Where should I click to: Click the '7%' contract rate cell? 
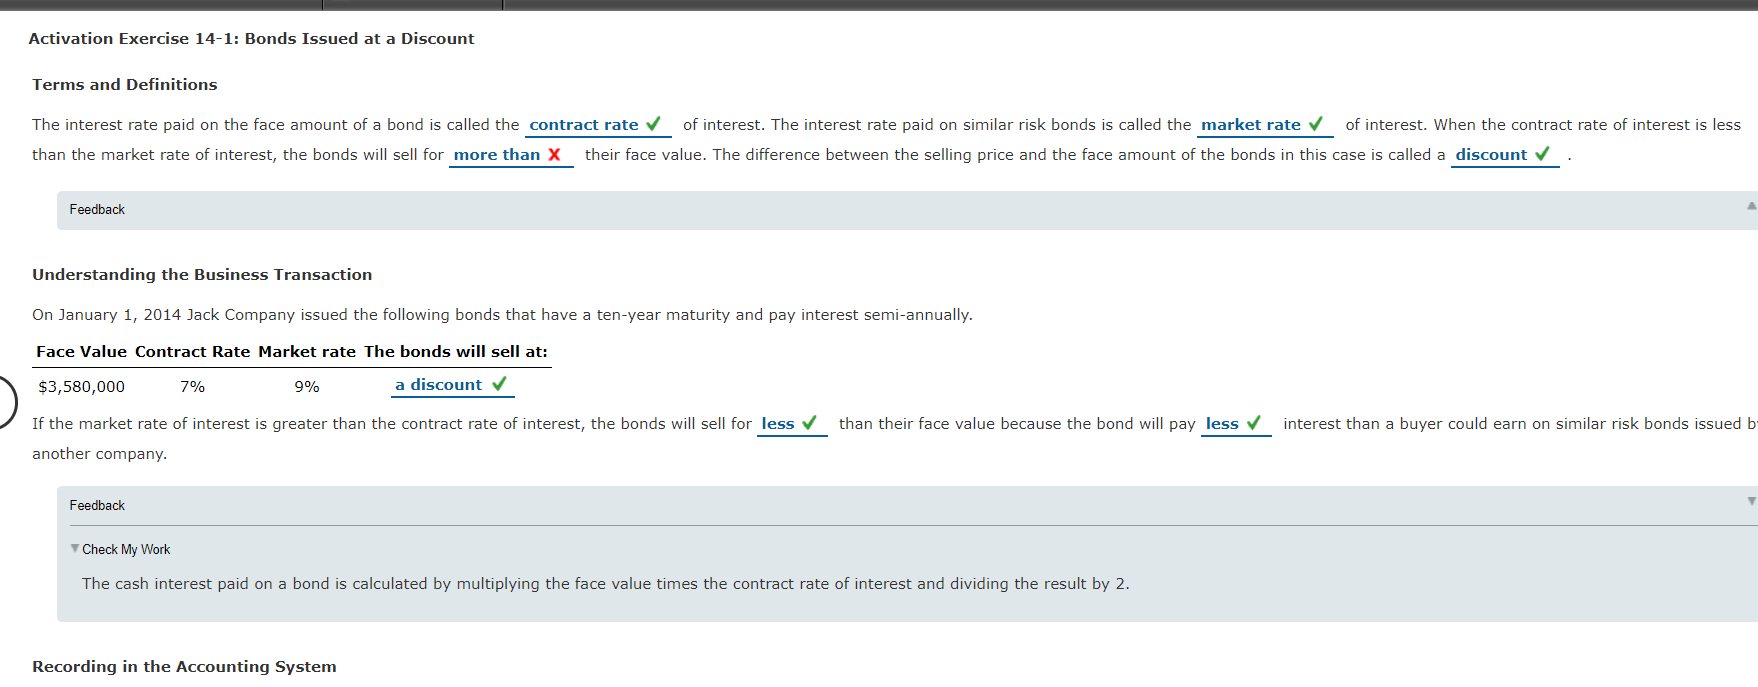[x=193, y=387]
